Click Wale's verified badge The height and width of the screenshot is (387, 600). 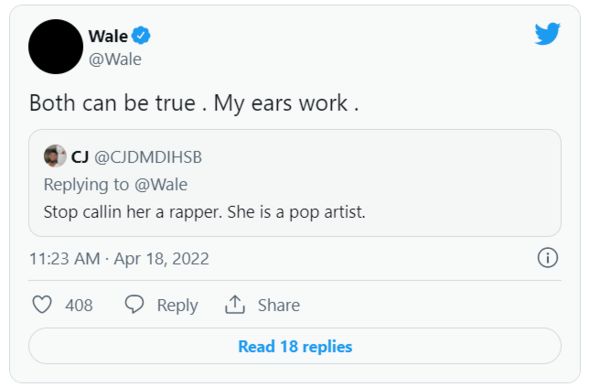click(x=141, y=36)
